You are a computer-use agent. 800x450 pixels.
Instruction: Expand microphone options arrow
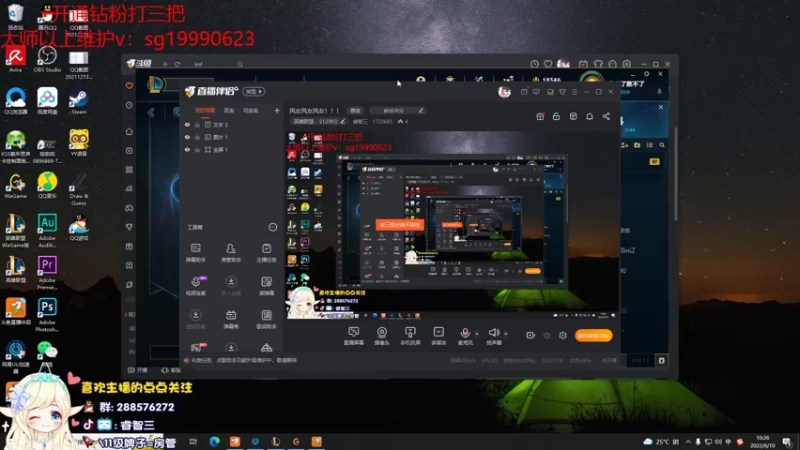pyautogui.click(x=477, y=334)
